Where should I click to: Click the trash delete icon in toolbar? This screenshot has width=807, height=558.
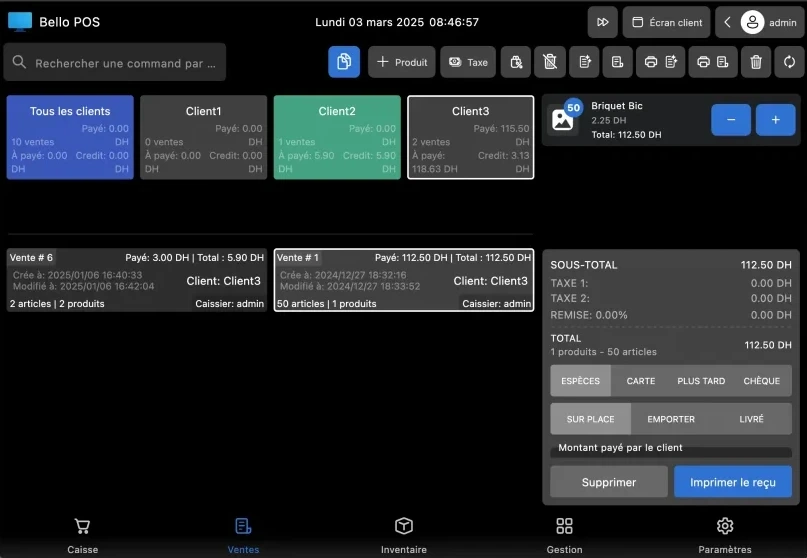[x=756, y=62]
